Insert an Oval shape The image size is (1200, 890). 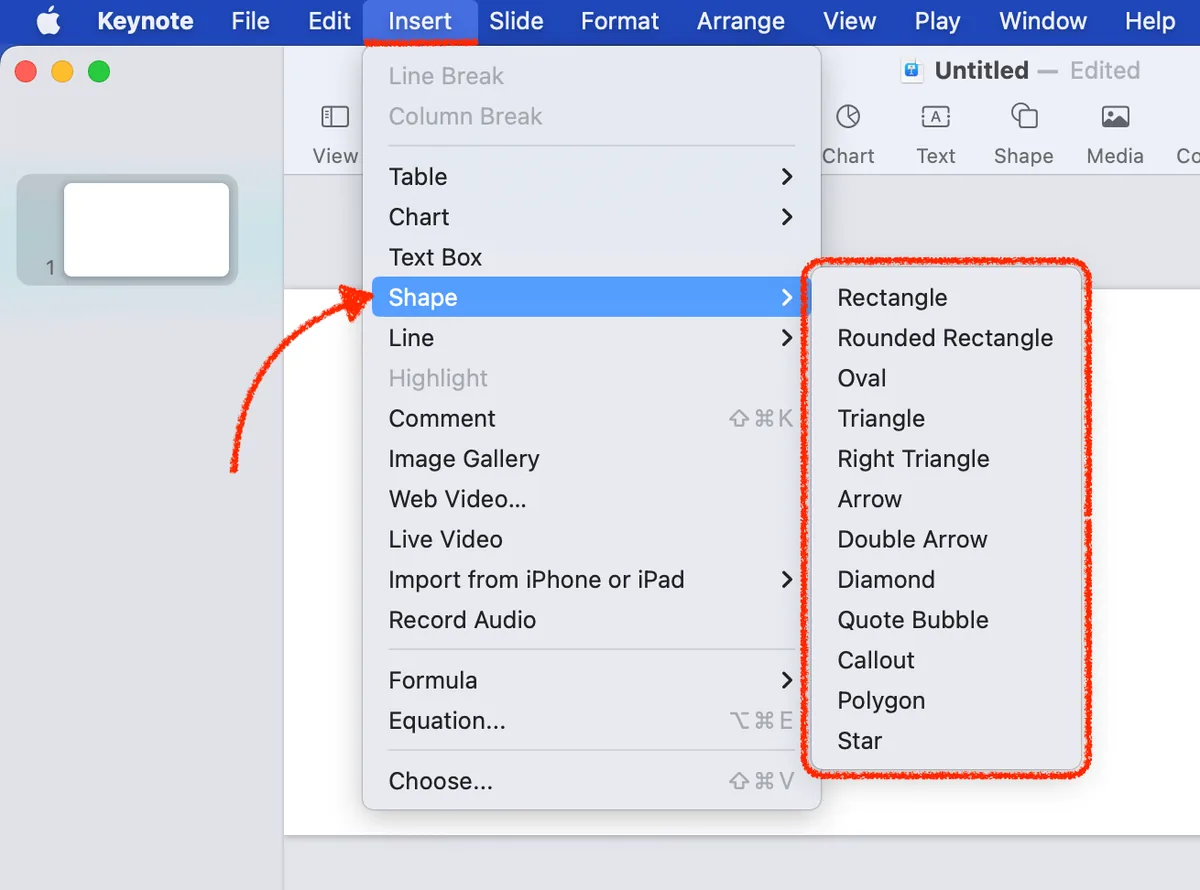946,378
